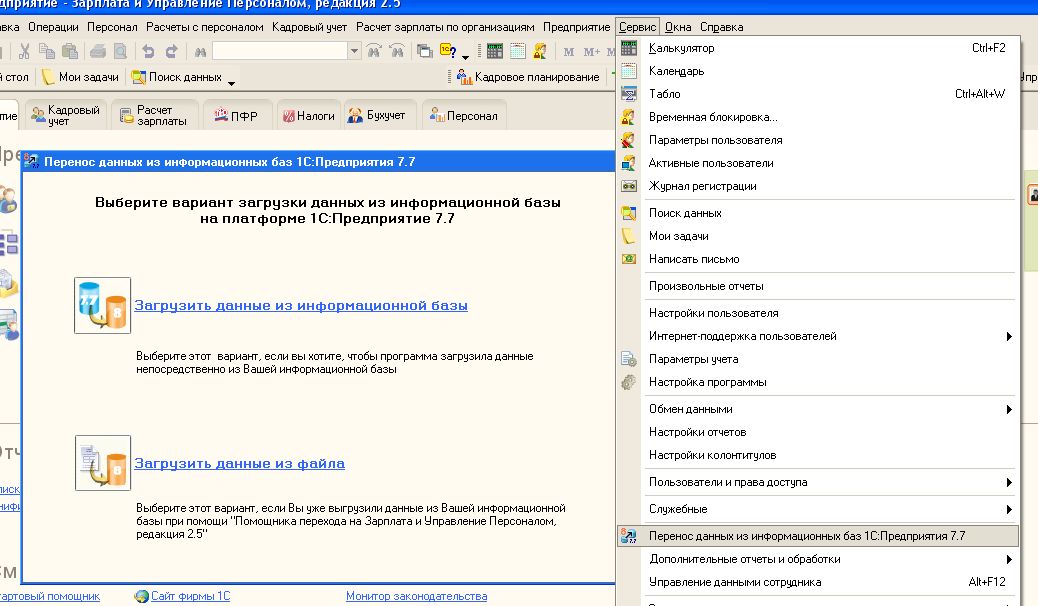Expand Интернет-поддержка пользователей submenu
Screen dimensions: 1038x606
pyautogui.click(x=1009, y=336)
